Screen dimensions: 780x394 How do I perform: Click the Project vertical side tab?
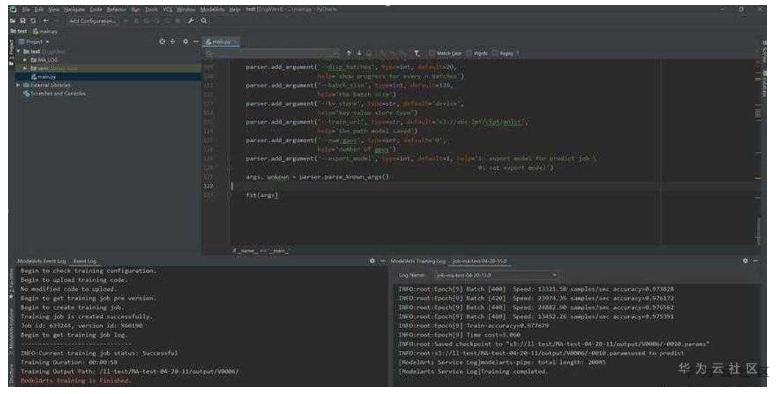11,52
